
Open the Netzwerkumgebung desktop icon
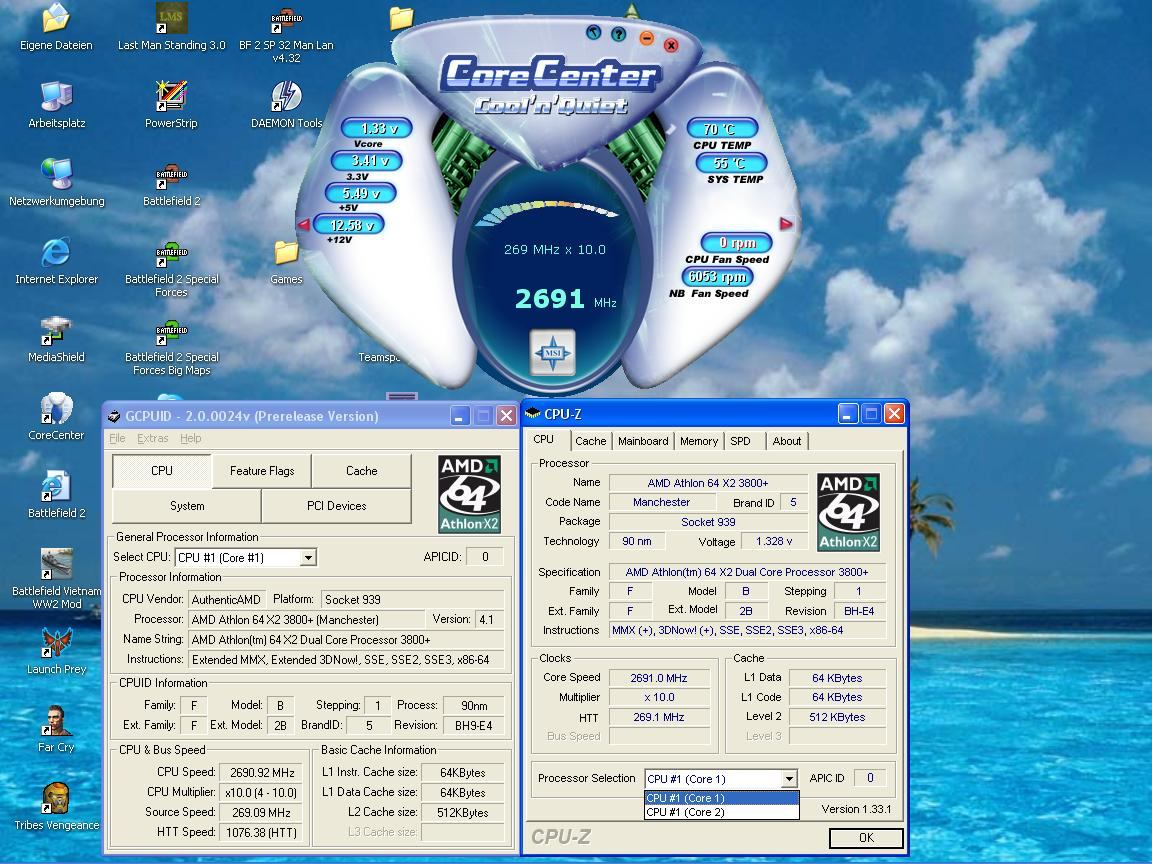coord(57,183)
